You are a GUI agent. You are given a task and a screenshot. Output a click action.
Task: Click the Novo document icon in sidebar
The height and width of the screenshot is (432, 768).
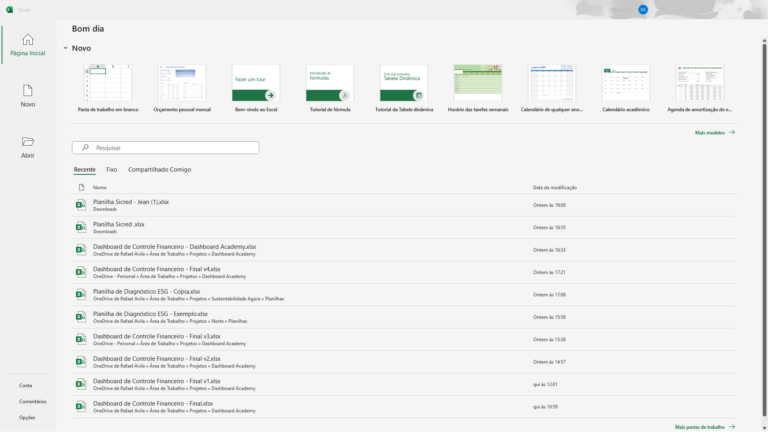(28, 90)
